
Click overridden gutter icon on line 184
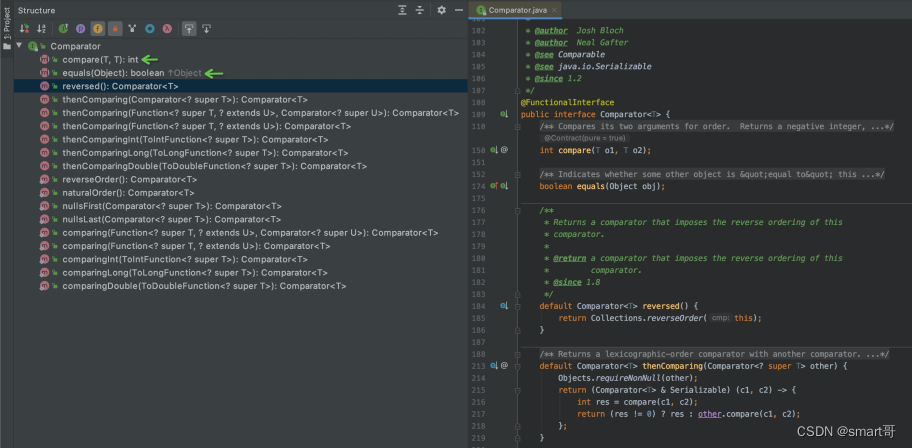tap(504, 306)
